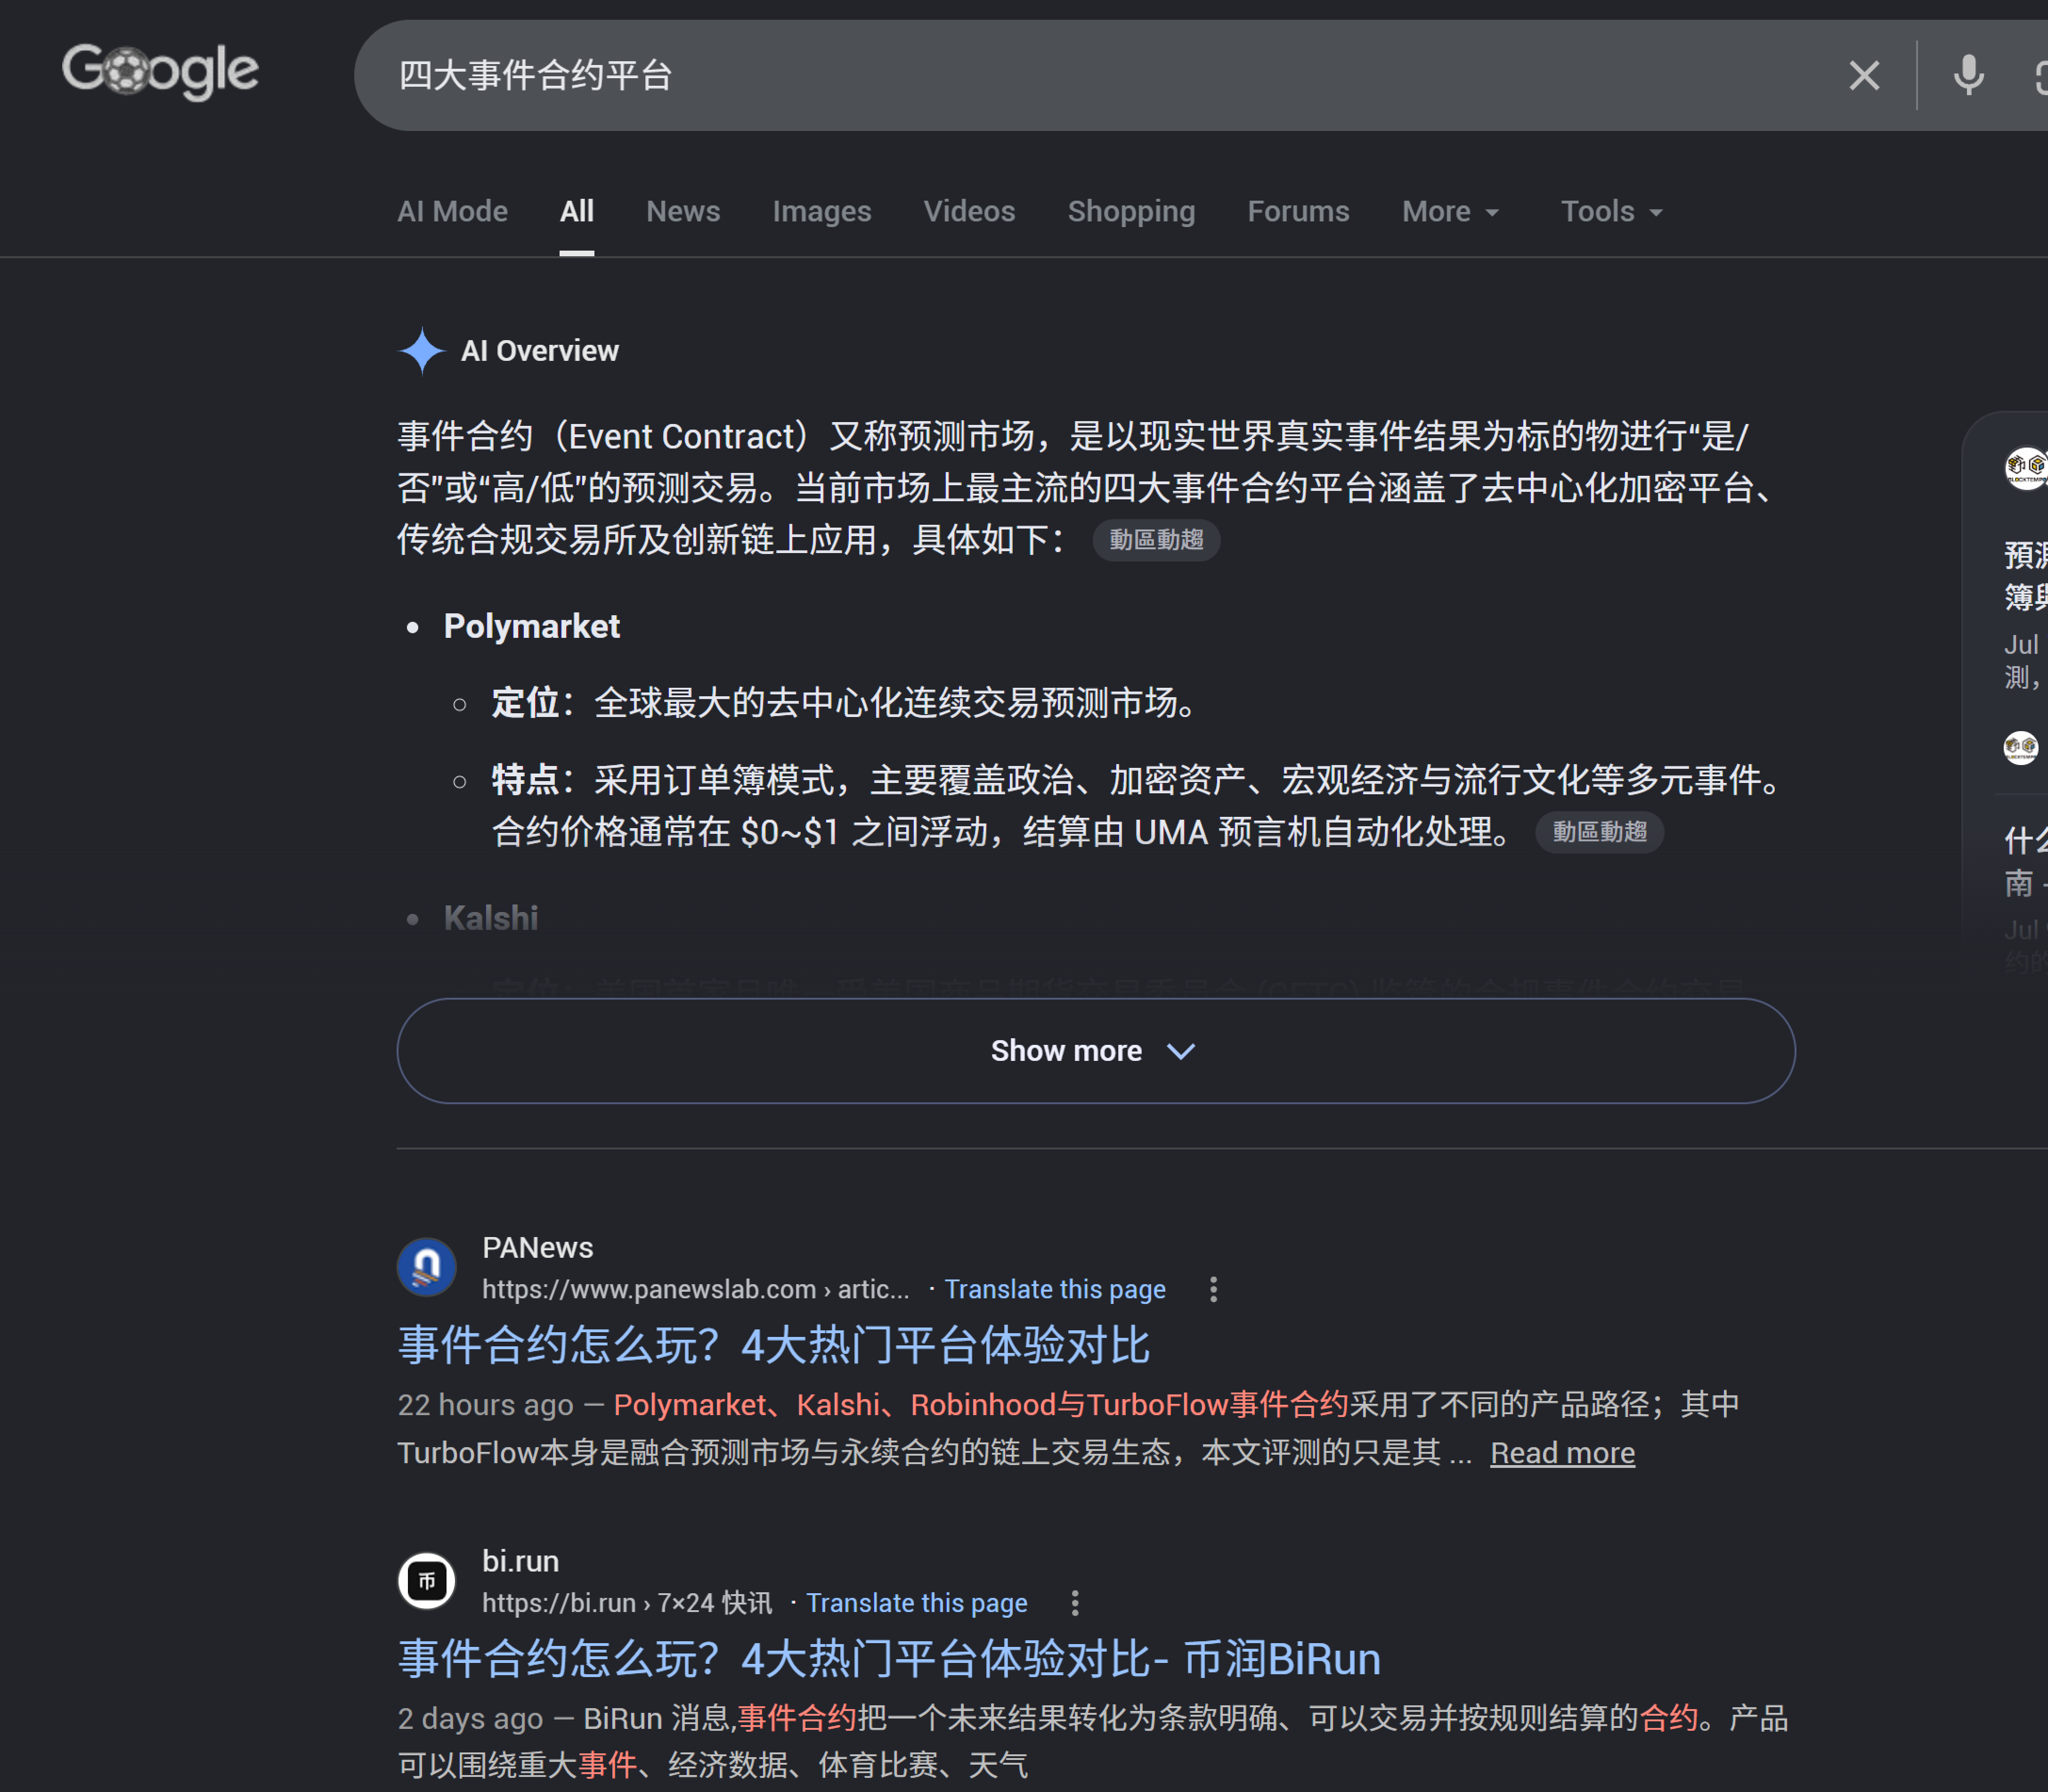2048x1792 pixels.
Task: Expand the More search filters dropdown
Action: click(x=1450, y=212)
